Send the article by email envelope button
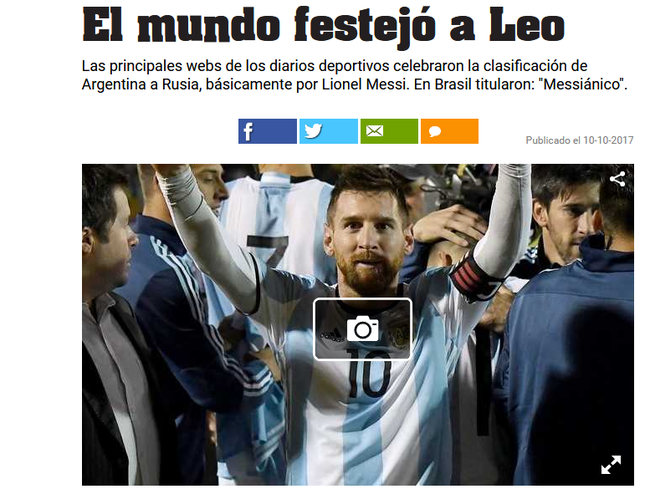Screen dimensions: 650x489 point(389,131)
